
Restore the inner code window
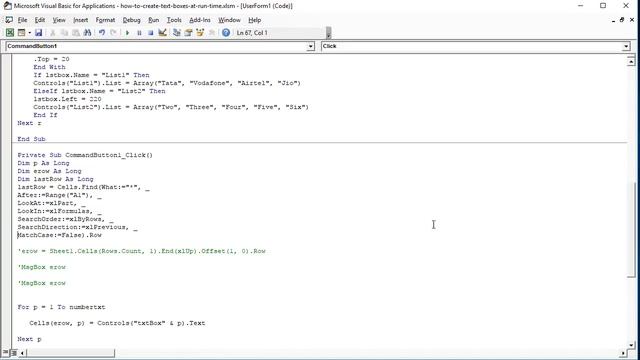(622, 20)
